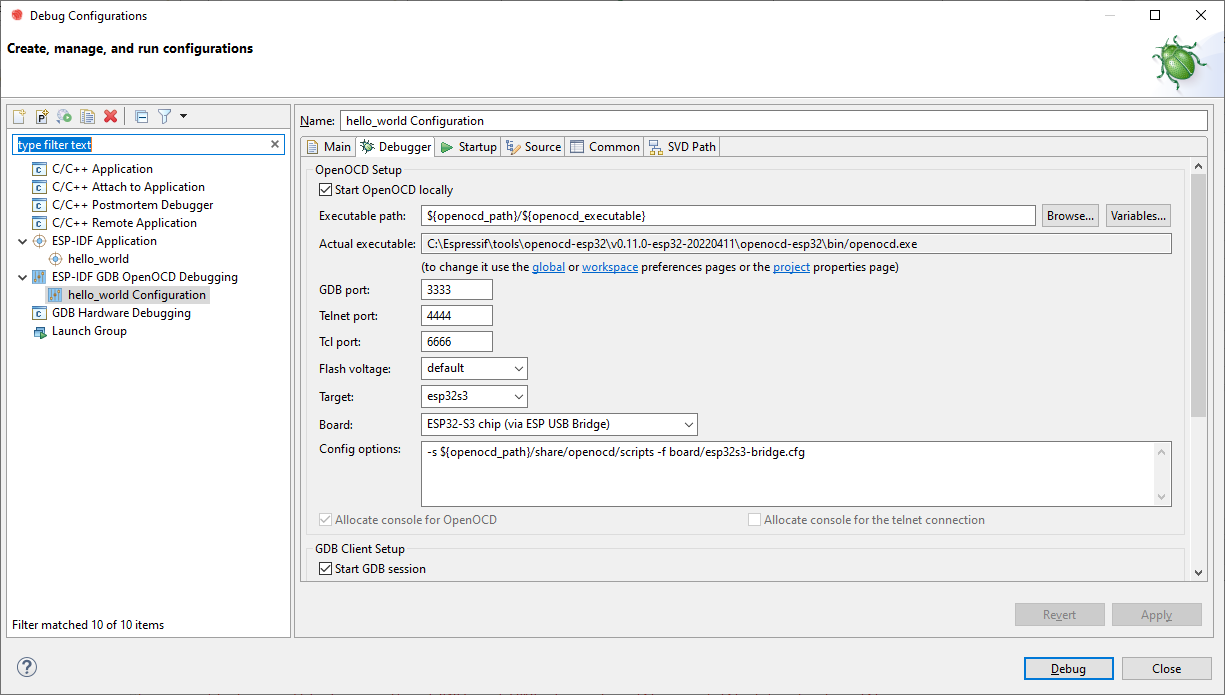Collapse the ESP-IDF Application node
This screenshot has width=1225, height=695.
click(x=23, y=241)
